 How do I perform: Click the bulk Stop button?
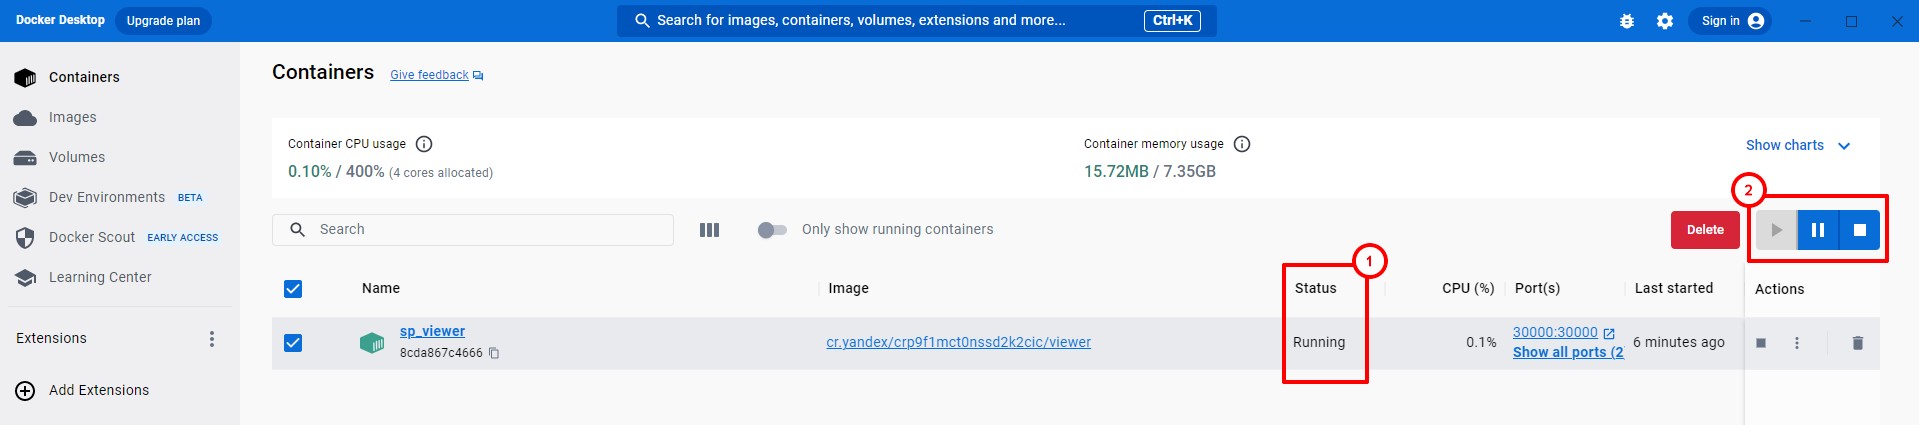point(1860,230)
